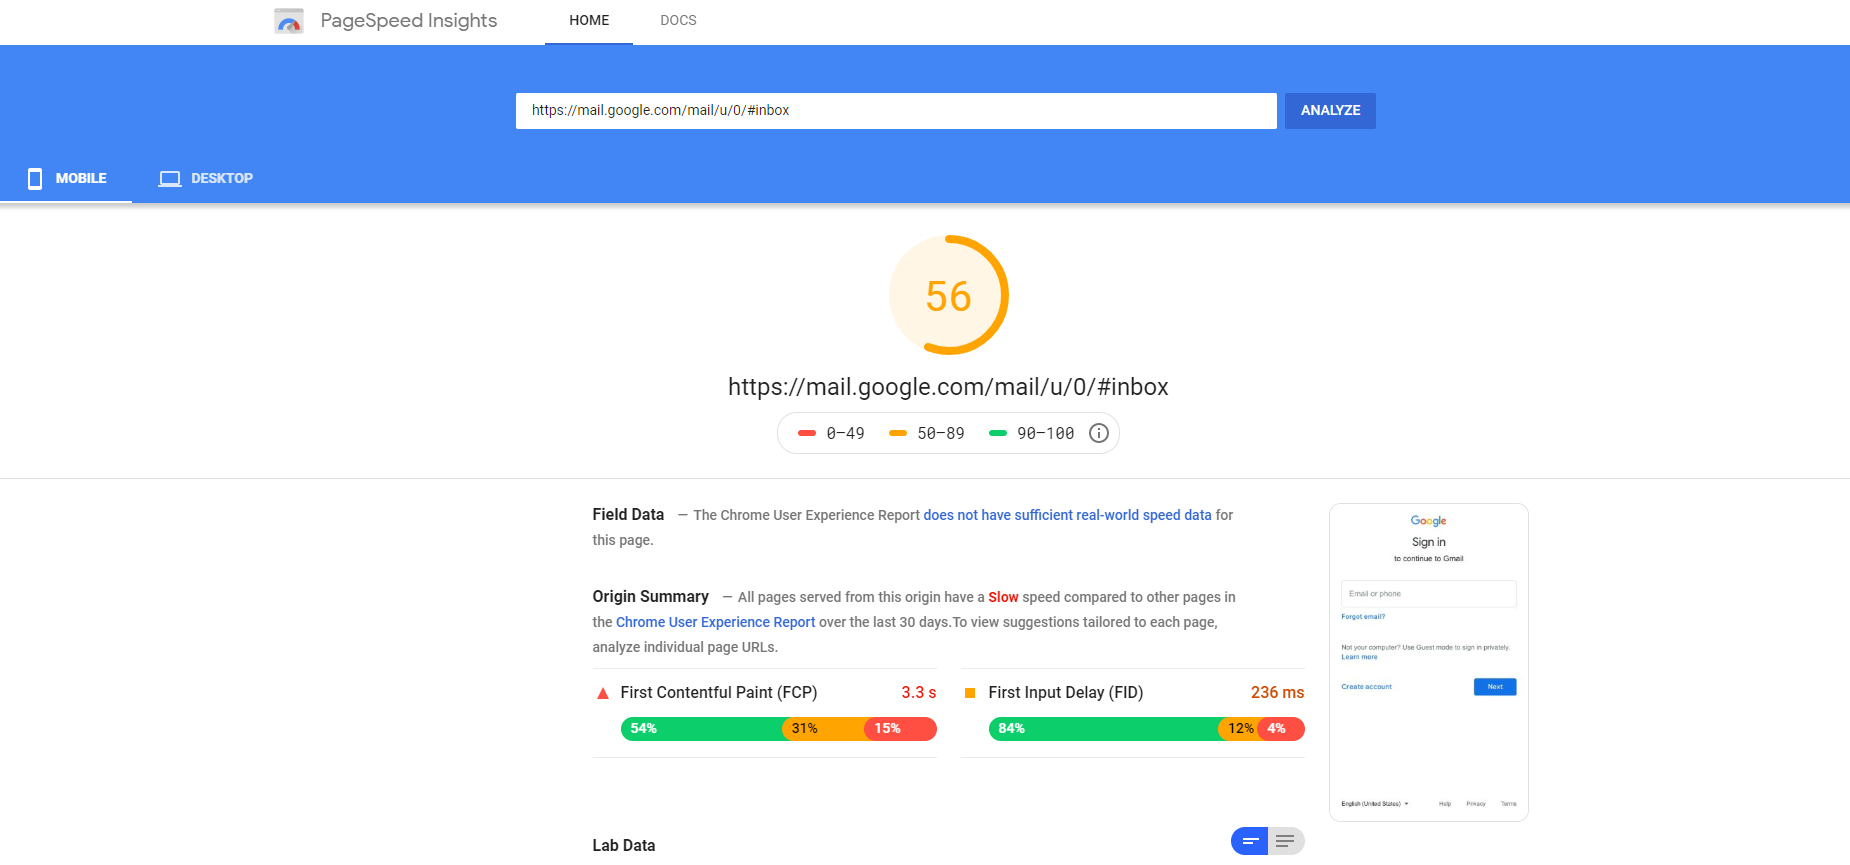Screen dimensions: 1850x865
Task: Click the First Contentful Paint (FCP) label
Action: 719,693
